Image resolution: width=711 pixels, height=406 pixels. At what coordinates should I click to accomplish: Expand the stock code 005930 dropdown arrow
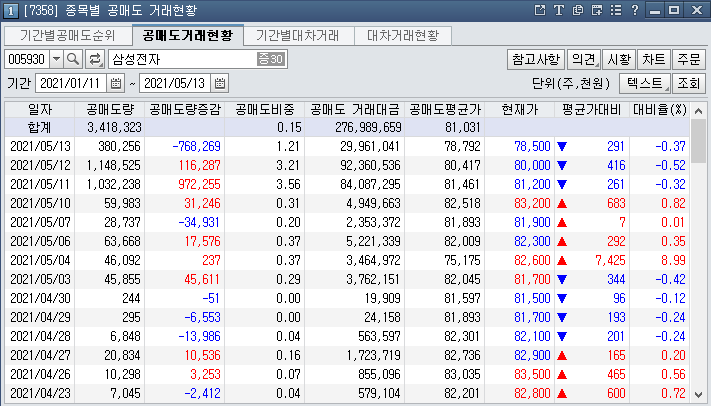pos(56,59)
